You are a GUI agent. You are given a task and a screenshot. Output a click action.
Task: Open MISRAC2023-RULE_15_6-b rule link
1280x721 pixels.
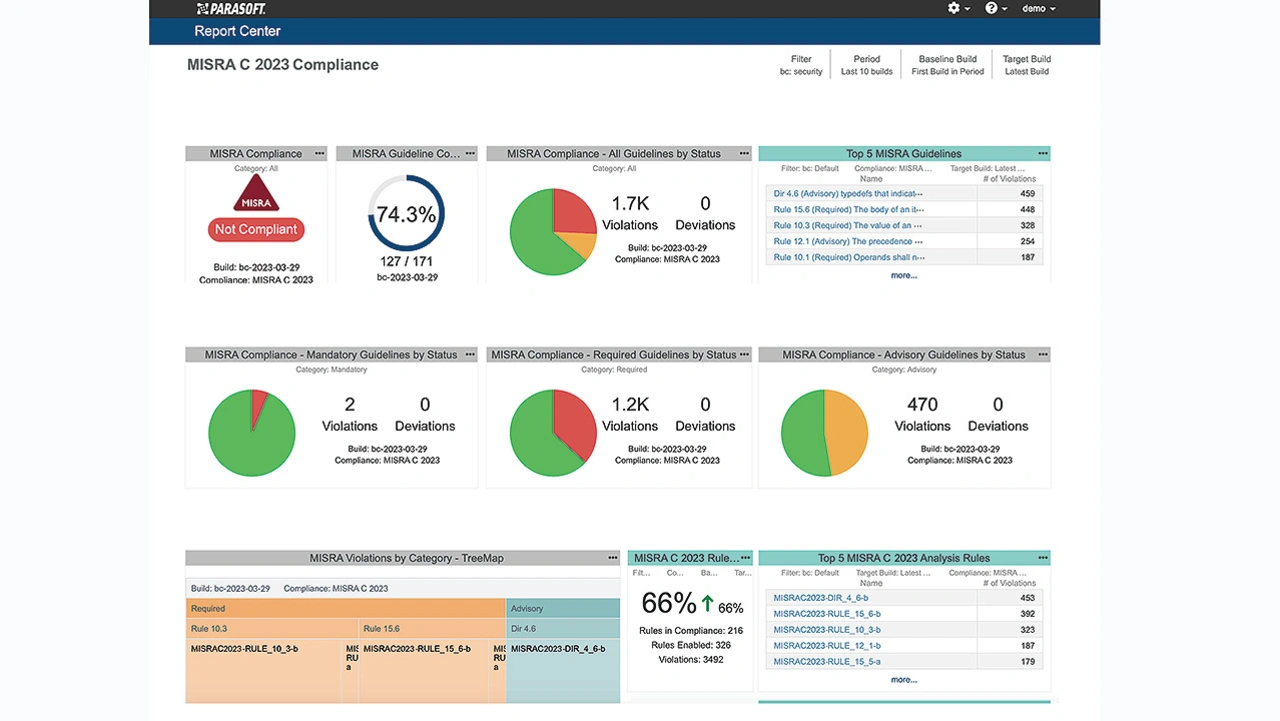point(827,614)
